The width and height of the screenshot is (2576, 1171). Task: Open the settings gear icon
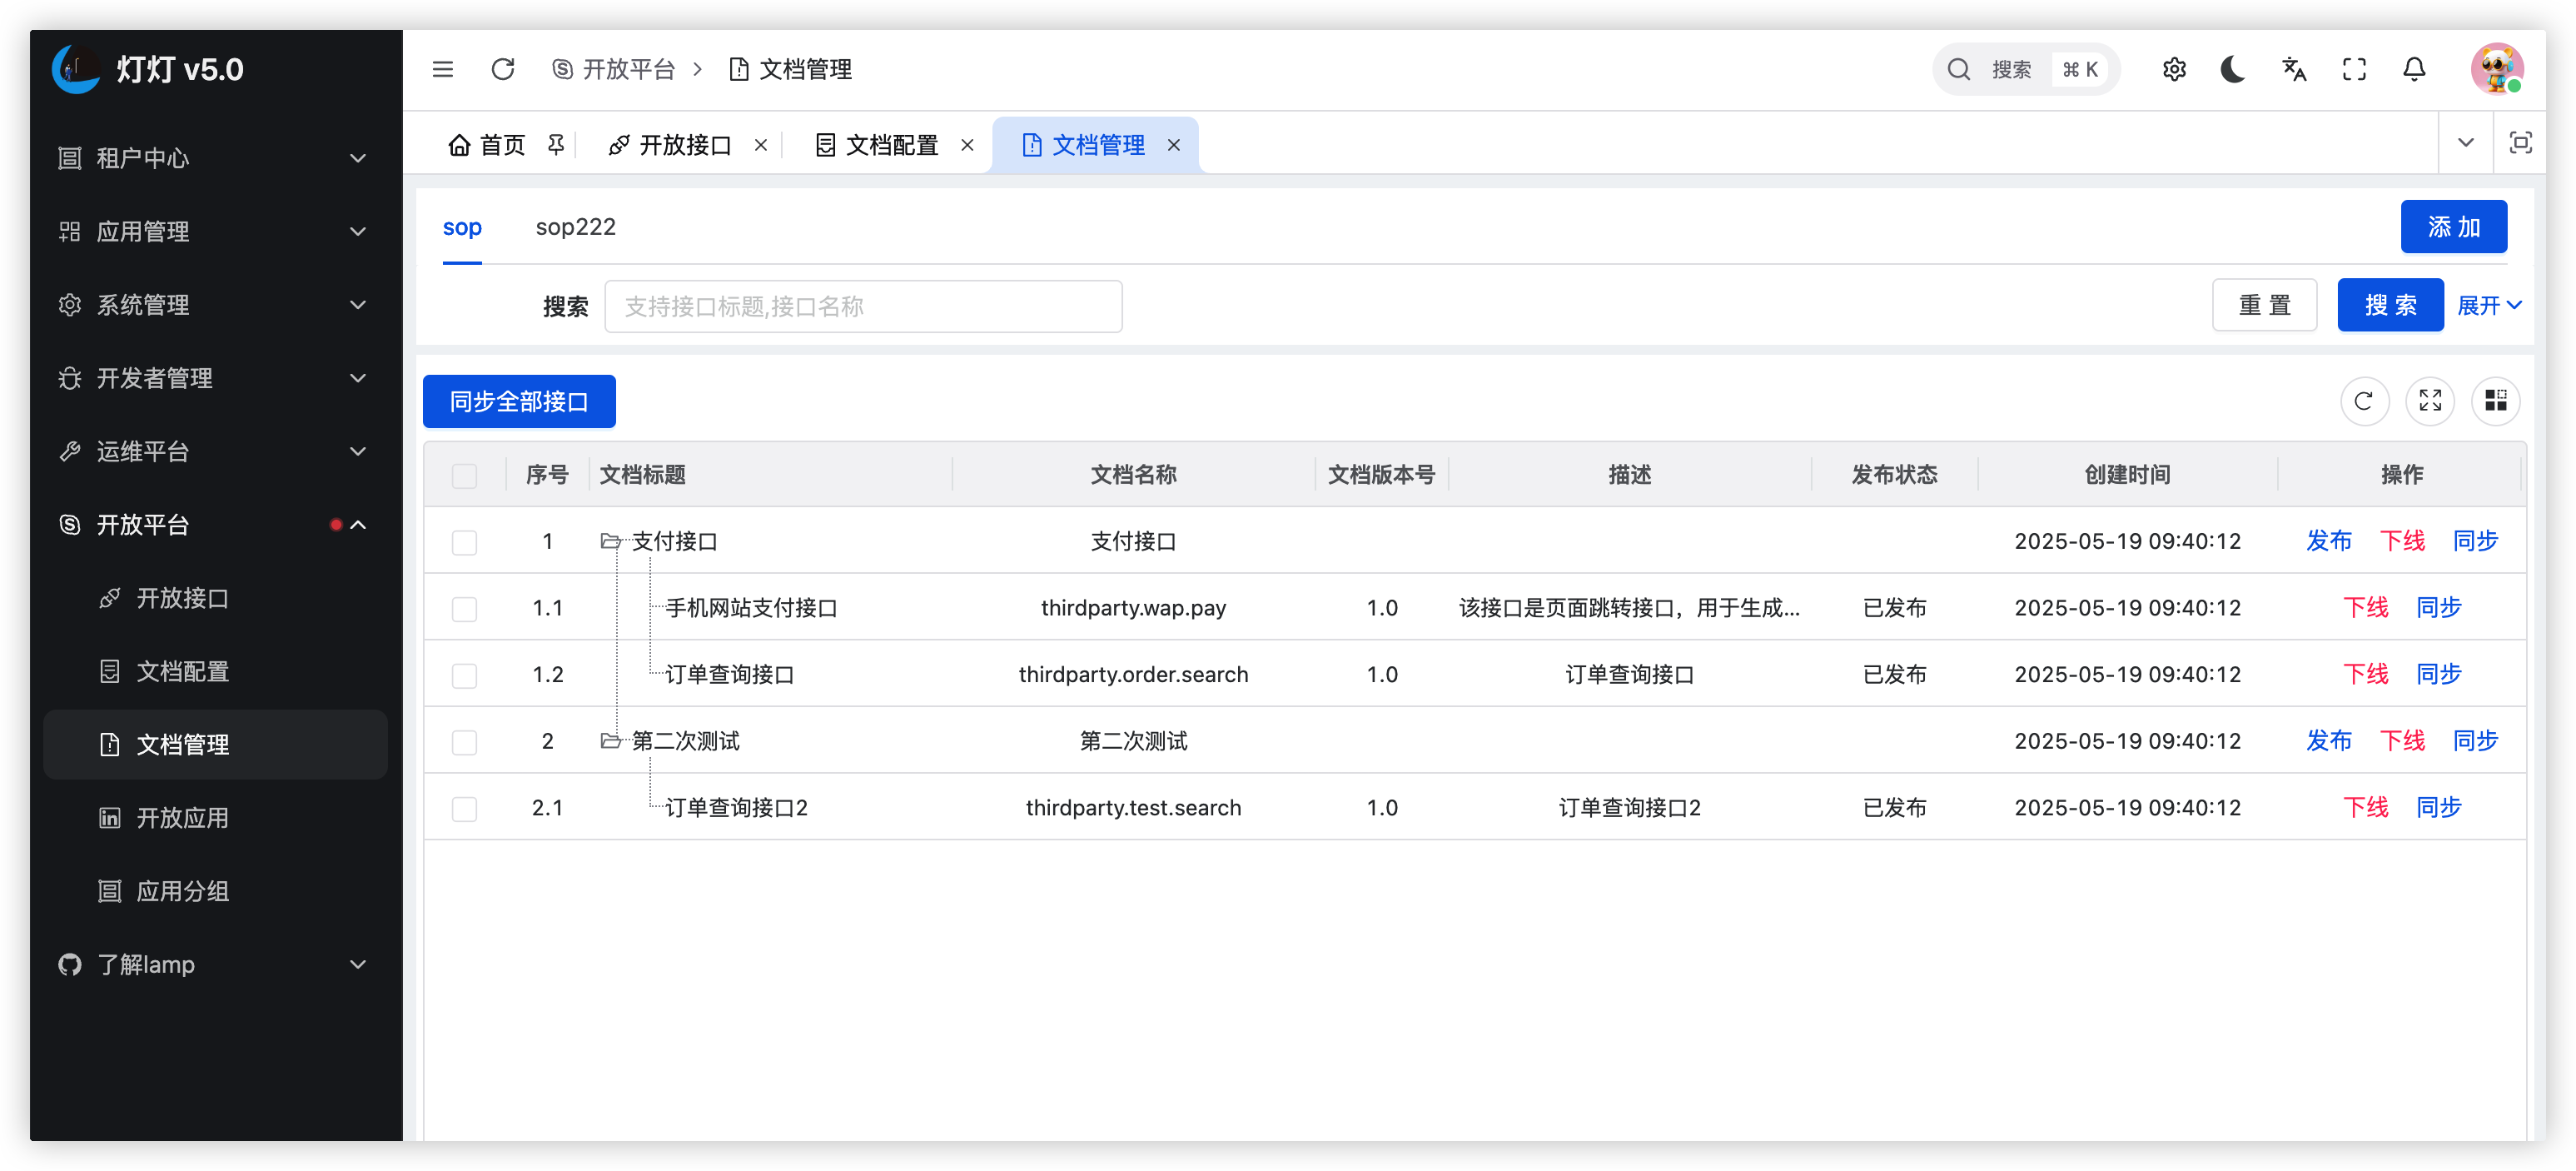(x=2174, y=69)
